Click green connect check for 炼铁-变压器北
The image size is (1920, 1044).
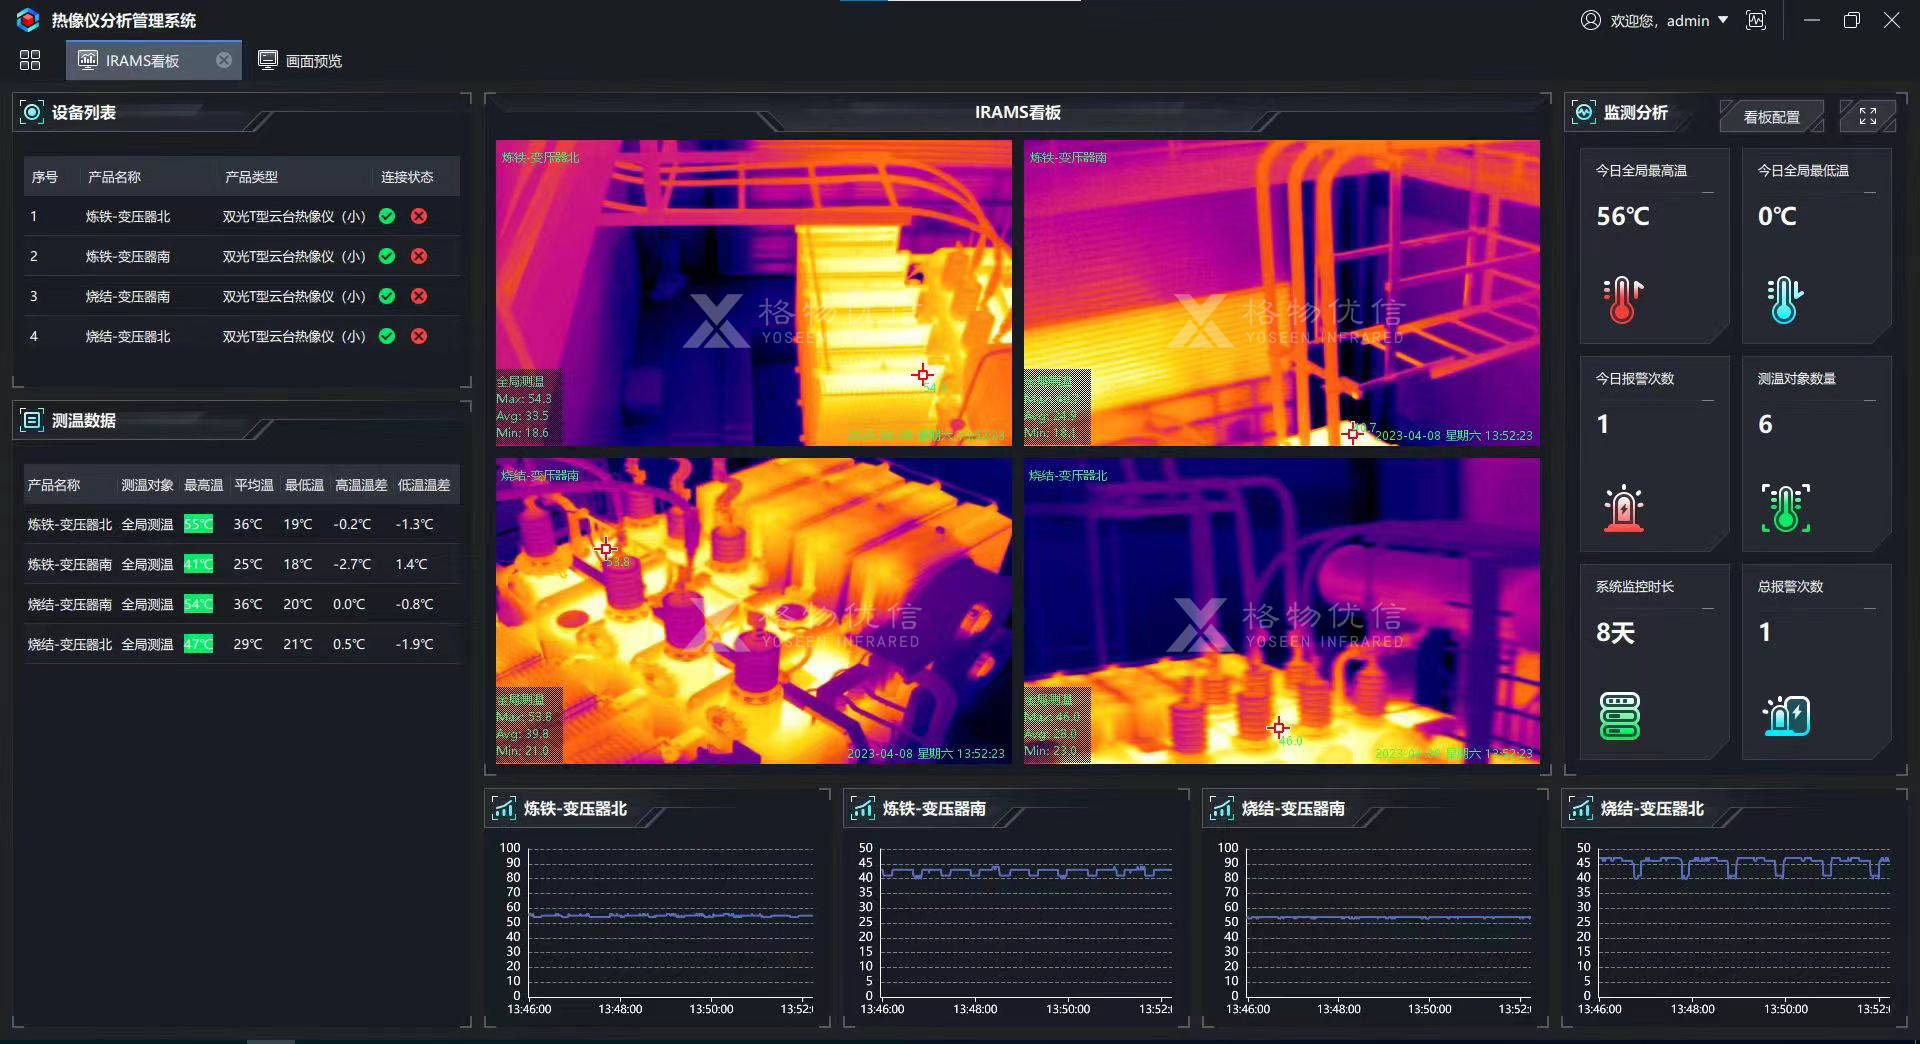[x=387, y=216]
